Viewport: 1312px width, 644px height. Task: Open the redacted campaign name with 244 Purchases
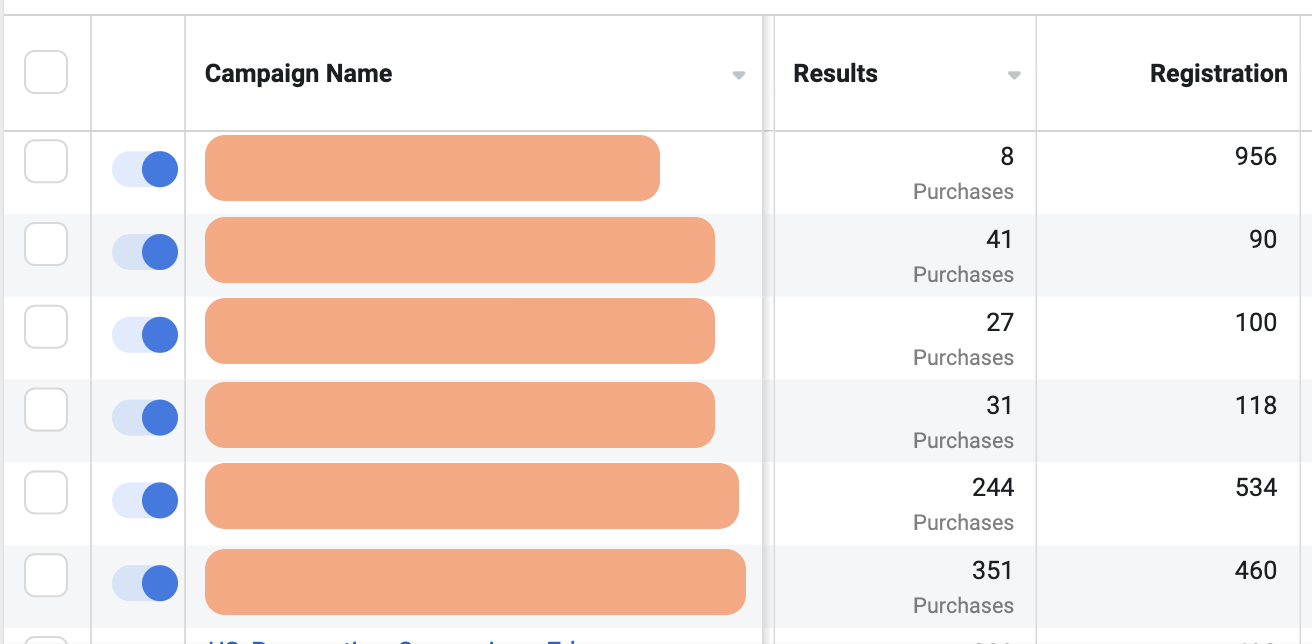pos(471,496)
